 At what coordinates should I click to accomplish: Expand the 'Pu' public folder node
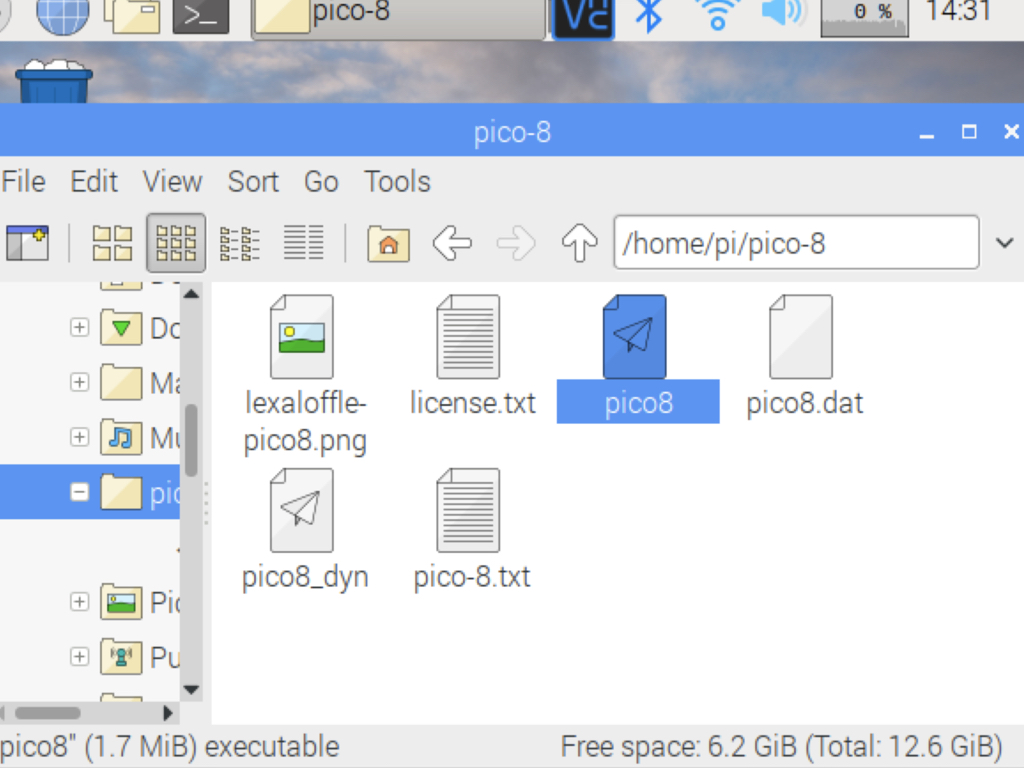79,656
